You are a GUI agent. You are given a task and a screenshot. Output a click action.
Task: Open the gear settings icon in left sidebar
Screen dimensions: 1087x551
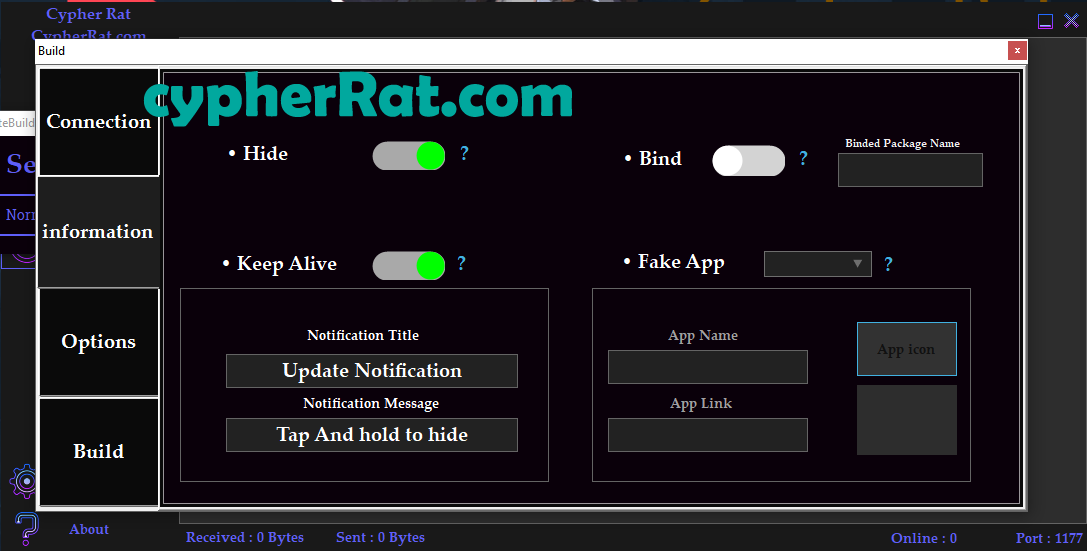[x=24, y=482]
